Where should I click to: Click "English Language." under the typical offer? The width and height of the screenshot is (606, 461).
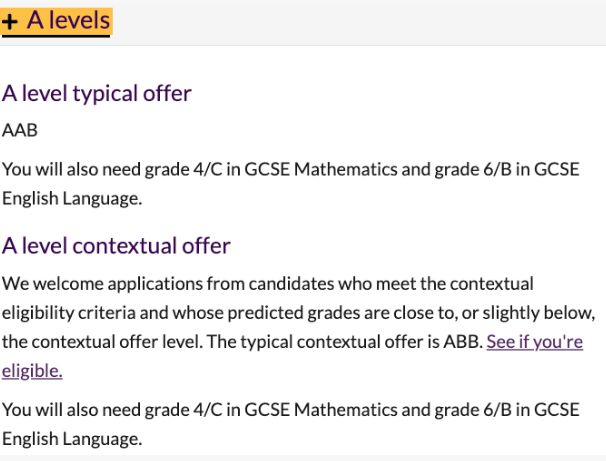point(72,198)
